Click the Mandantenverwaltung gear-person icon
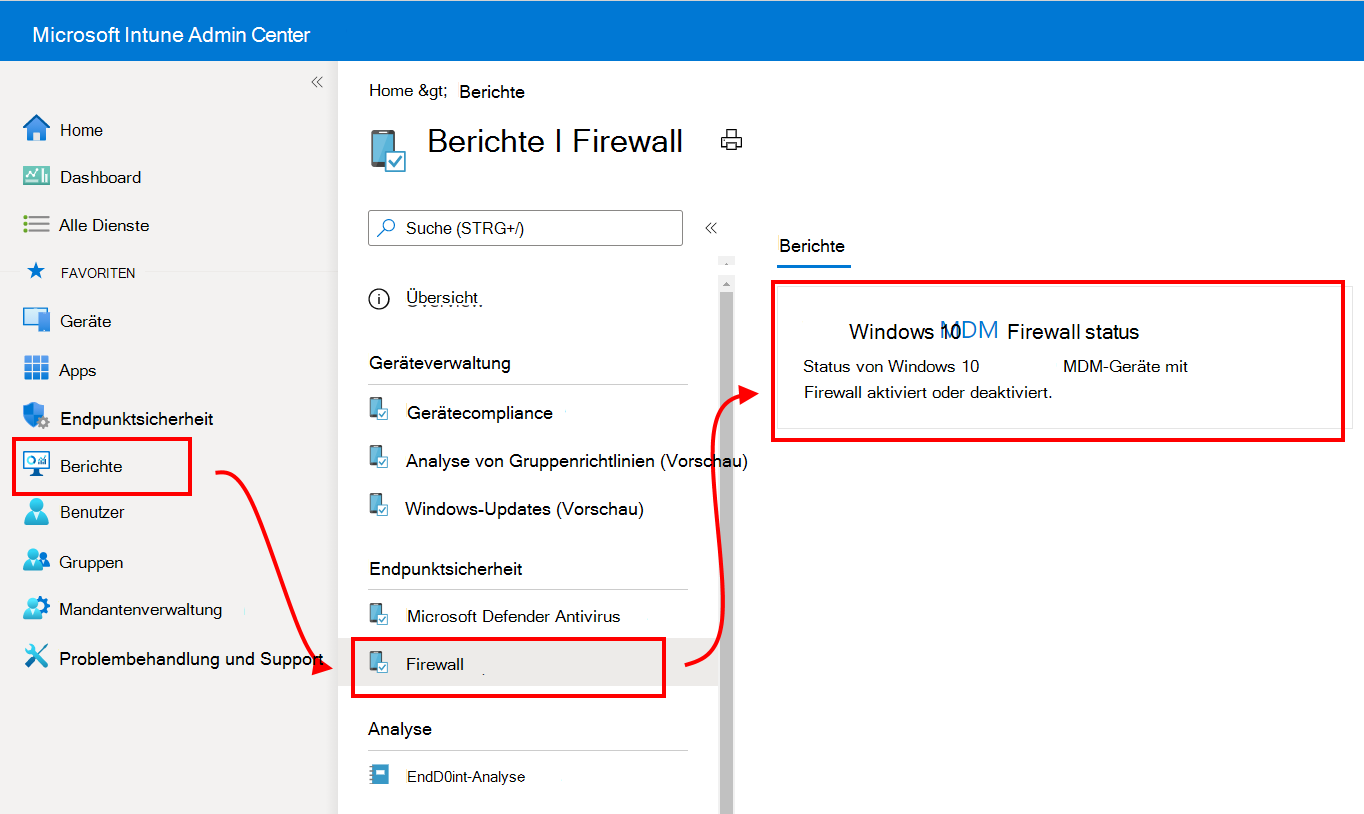The image size is (1364, 814). [x=36, y=608]
